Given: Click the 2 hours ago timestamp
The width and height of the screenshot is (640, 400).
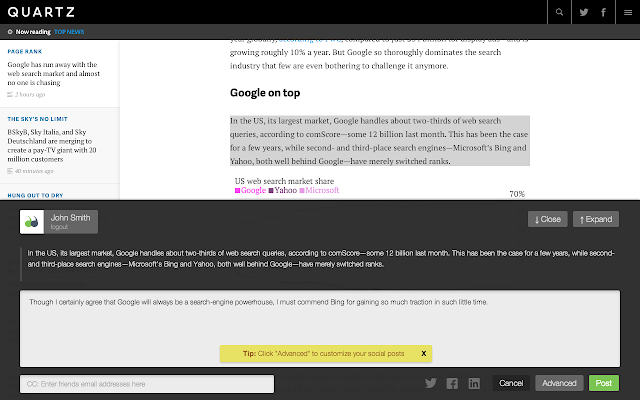Looking at the screenshot, I should pos(30,95).
